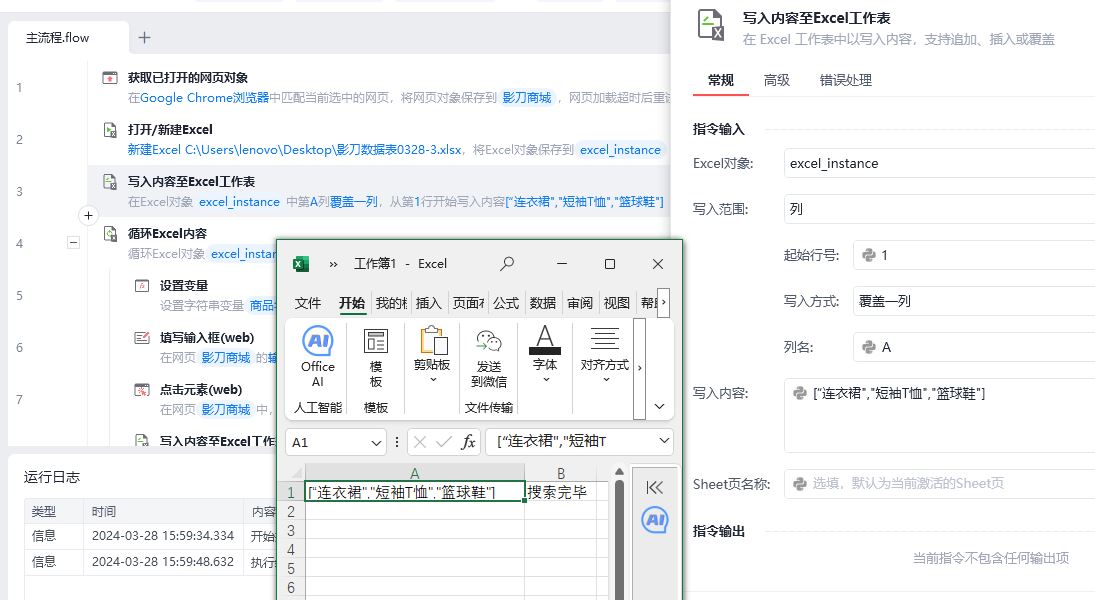Open Office AI in the Excel ribbon
Viewport: 1095px width, 600px height.
317,355
